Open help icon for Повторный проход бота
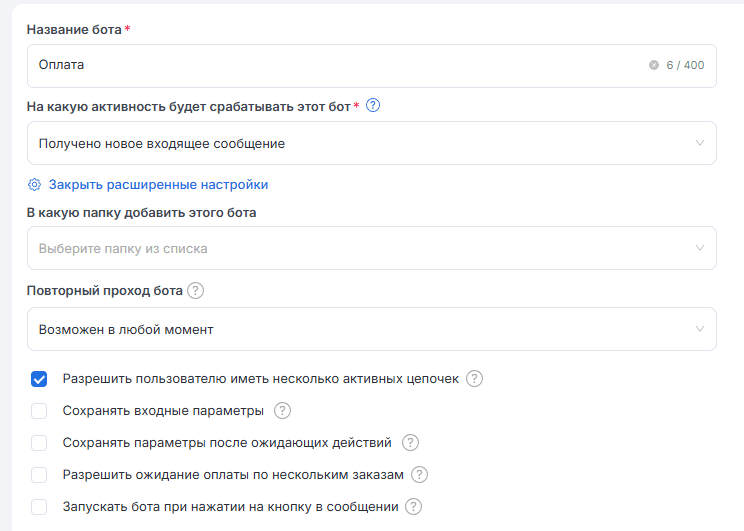Screen dimensions: 744x531 (195, 290)
